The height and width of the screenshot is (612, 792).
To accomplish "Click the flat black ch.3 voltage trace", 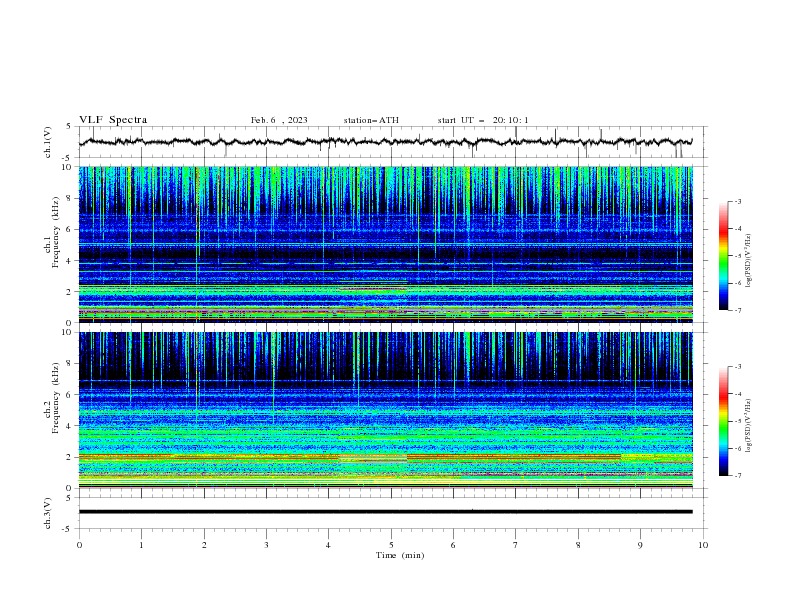I will [386, 512].
